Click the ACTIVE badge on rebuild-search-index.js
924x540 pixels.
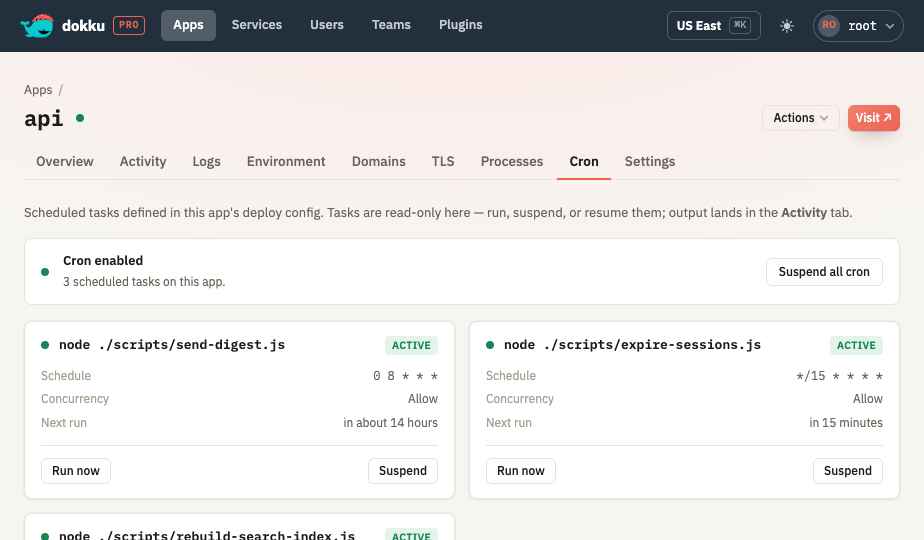[411, 535]
